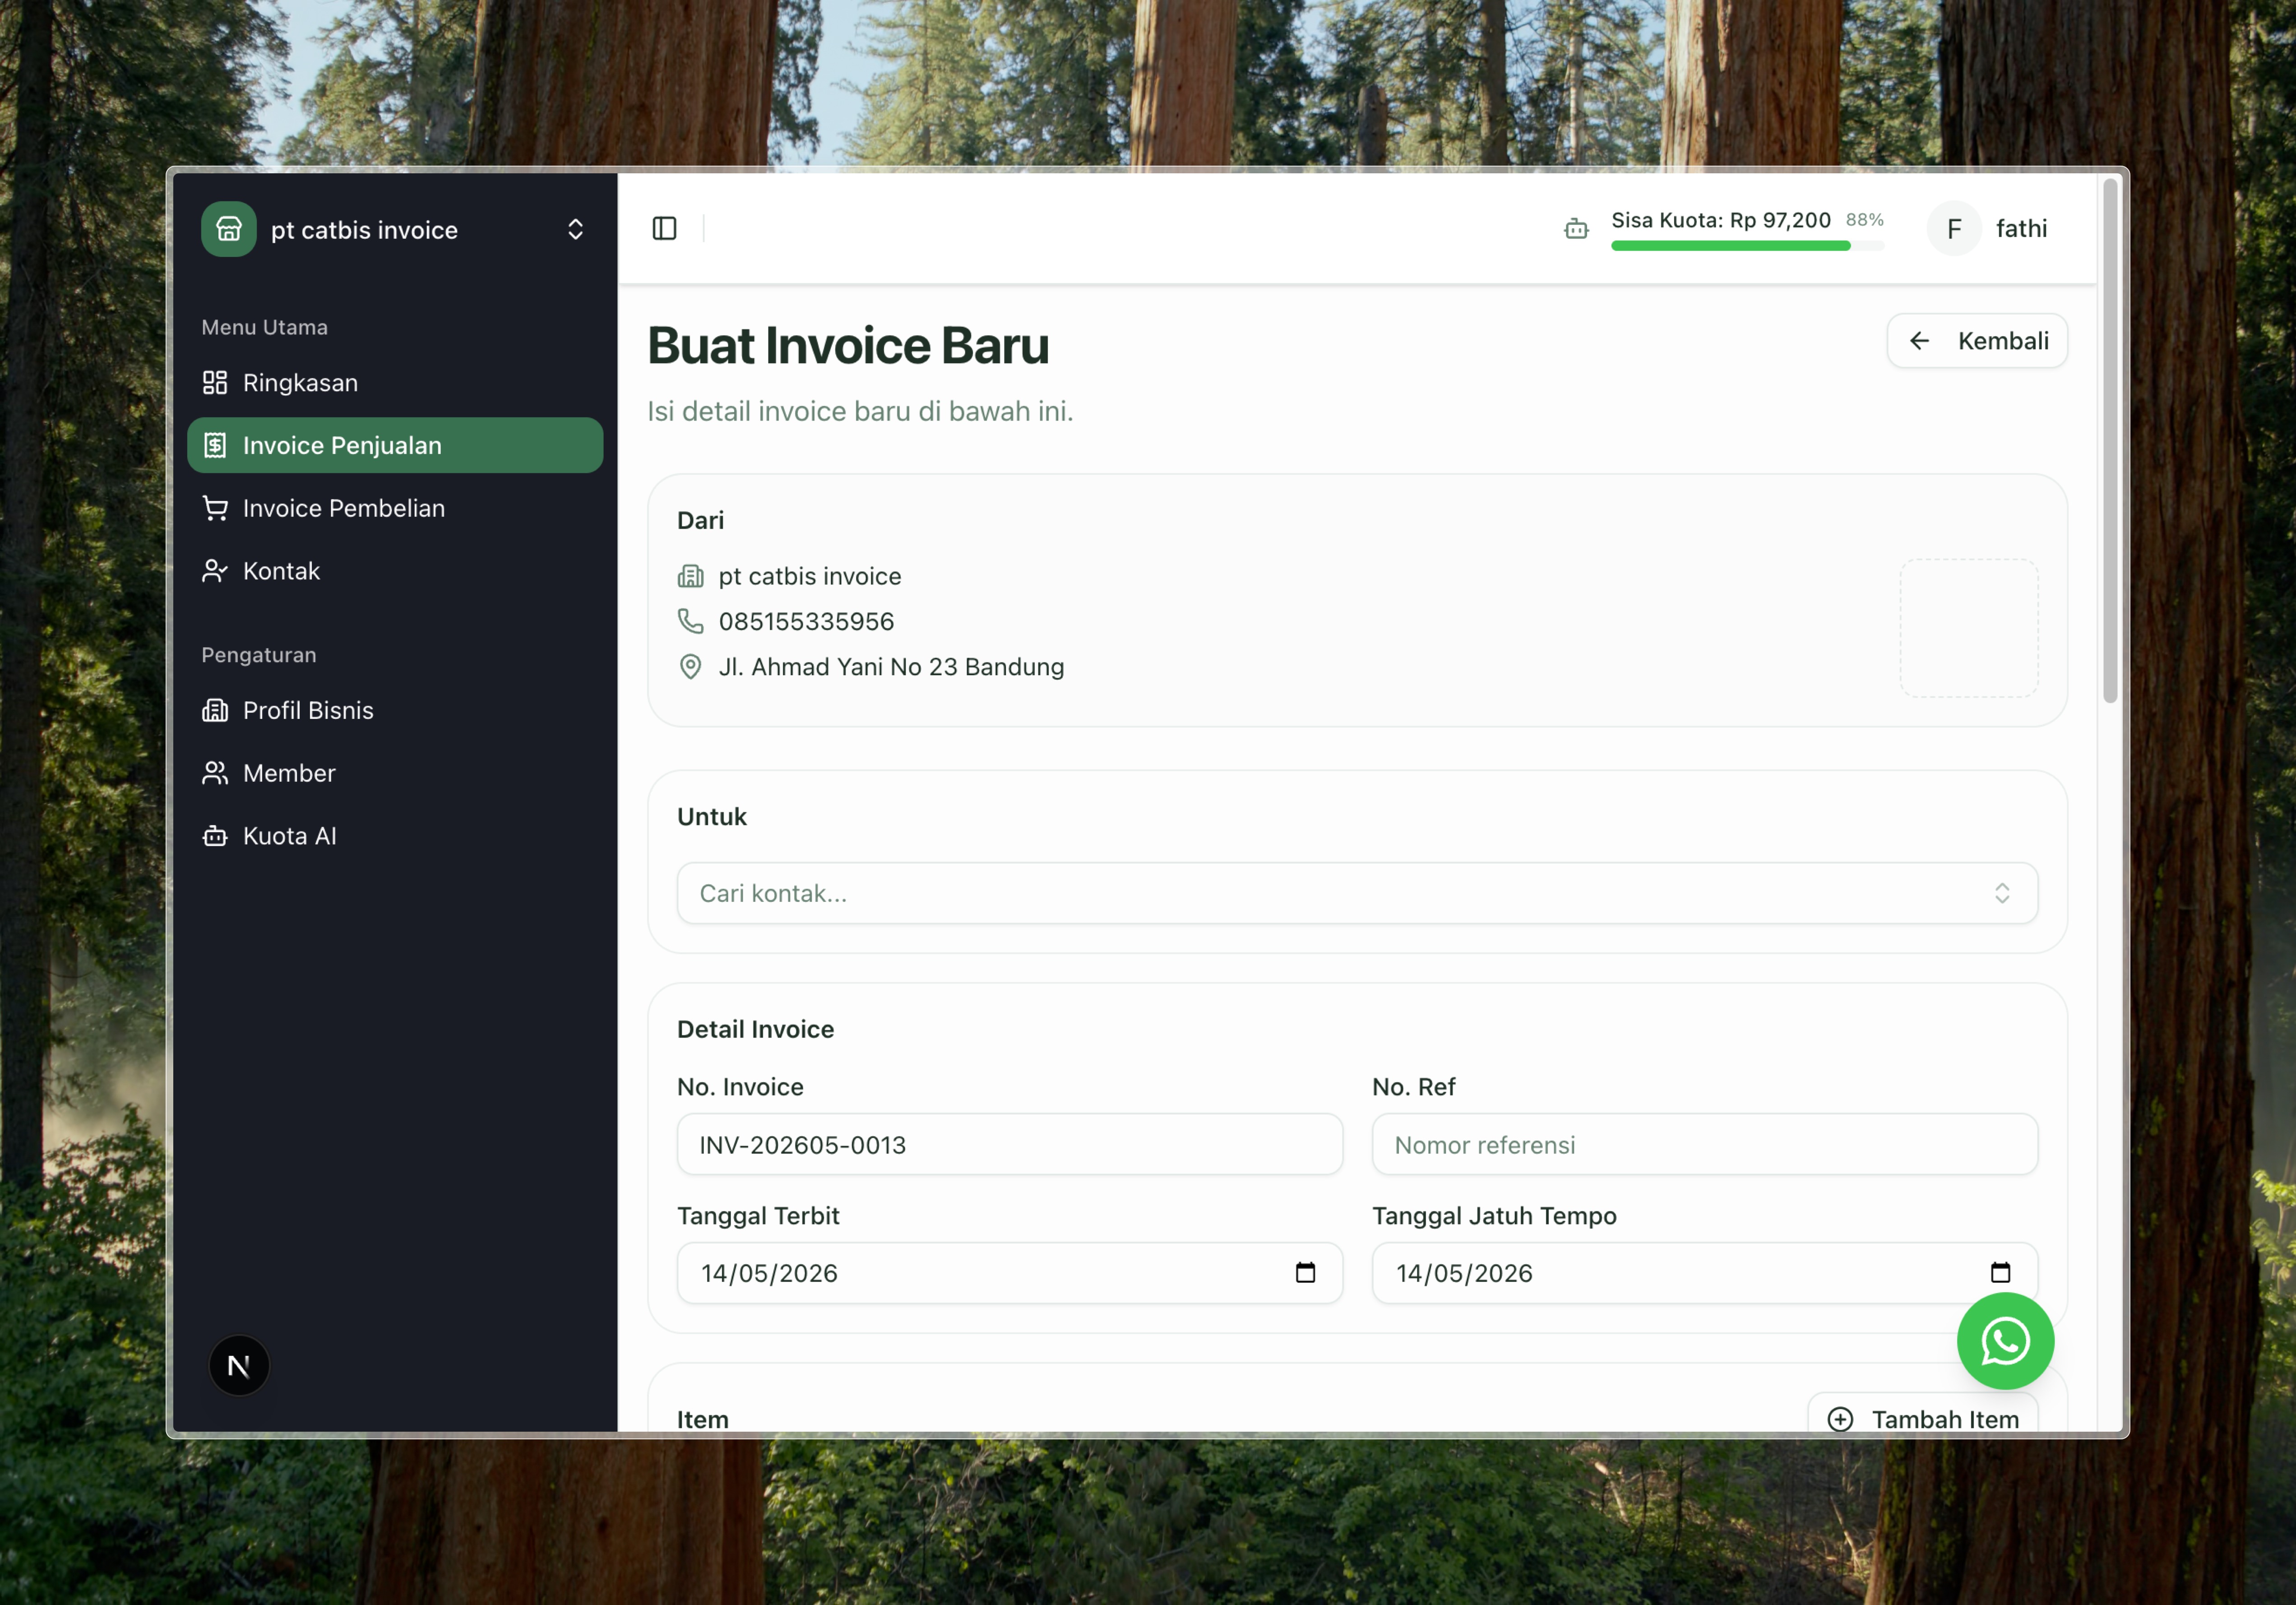The height and width of the screenshot is (1605, 2296).
Task: Click the location pin icon beside address
Action: tap(690, 667)
